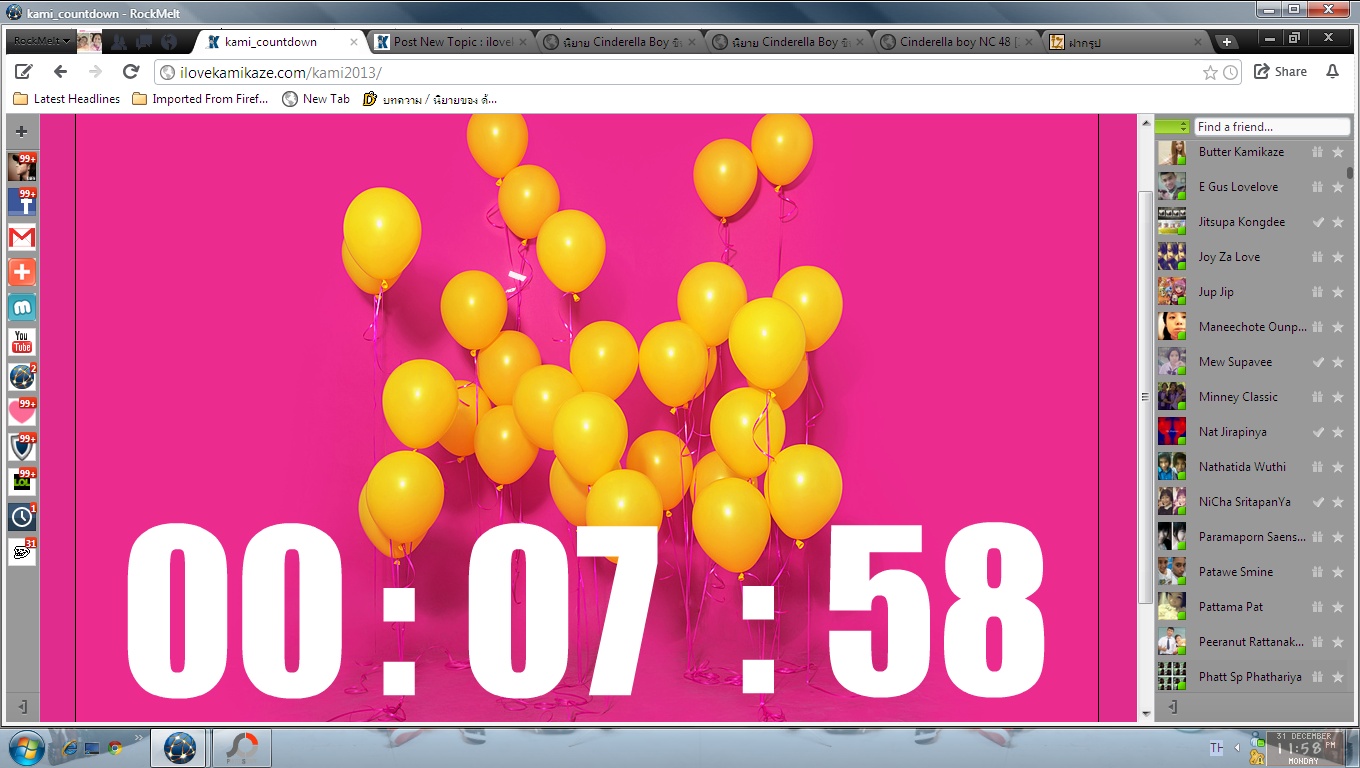Collapse the left app edge panel
The width and height of the screenshot is (1360, 768).
pyautogui.click(x=22, y=707)
